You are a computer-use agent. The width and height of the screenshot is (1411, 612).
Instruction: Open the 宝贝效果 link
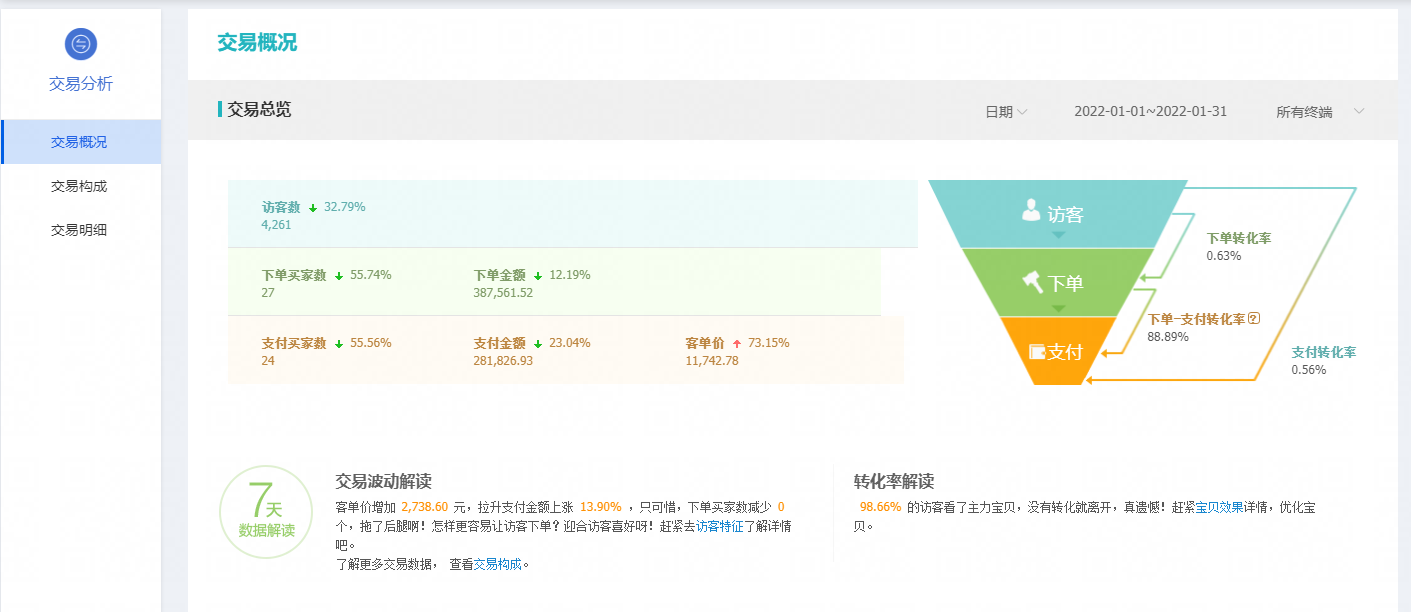click(1219, 507)
